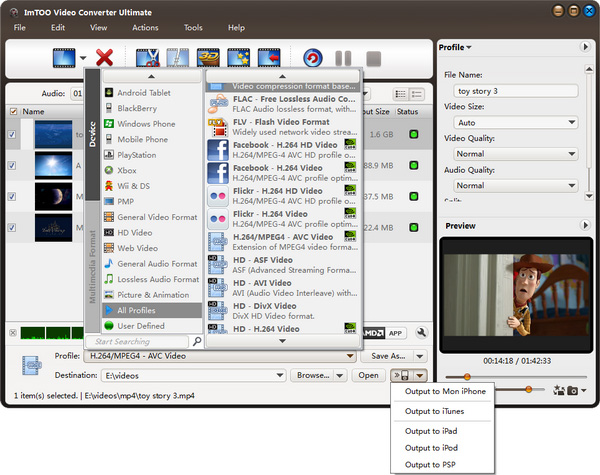Select HD AVI Video profile

tap(282, 287)
